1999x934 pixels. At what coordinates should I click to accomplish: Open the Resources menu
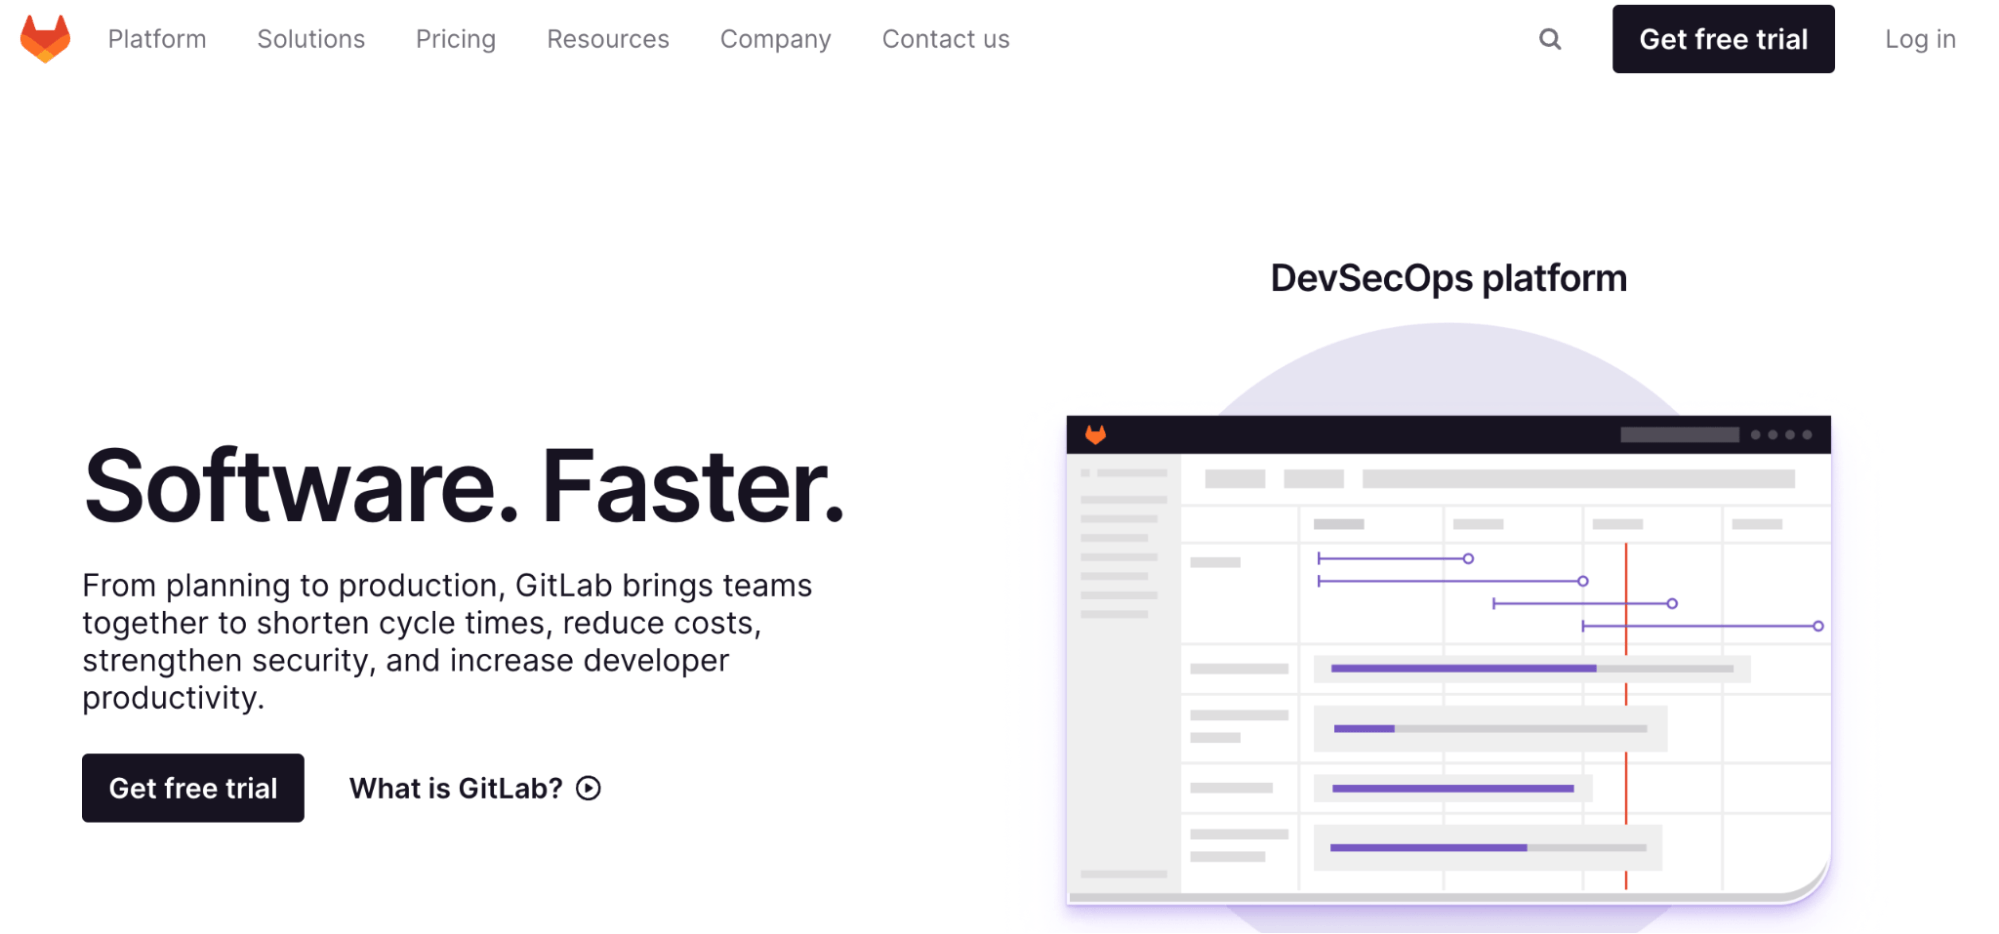[607, 39]
